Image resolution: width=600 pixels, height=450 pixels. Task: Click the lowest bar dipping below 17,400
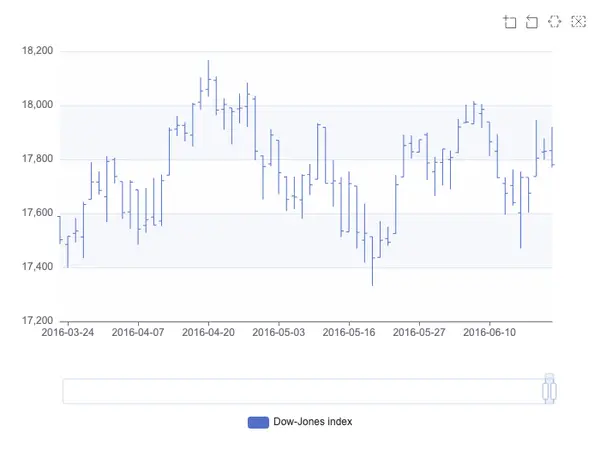click(x=372, y=261)
